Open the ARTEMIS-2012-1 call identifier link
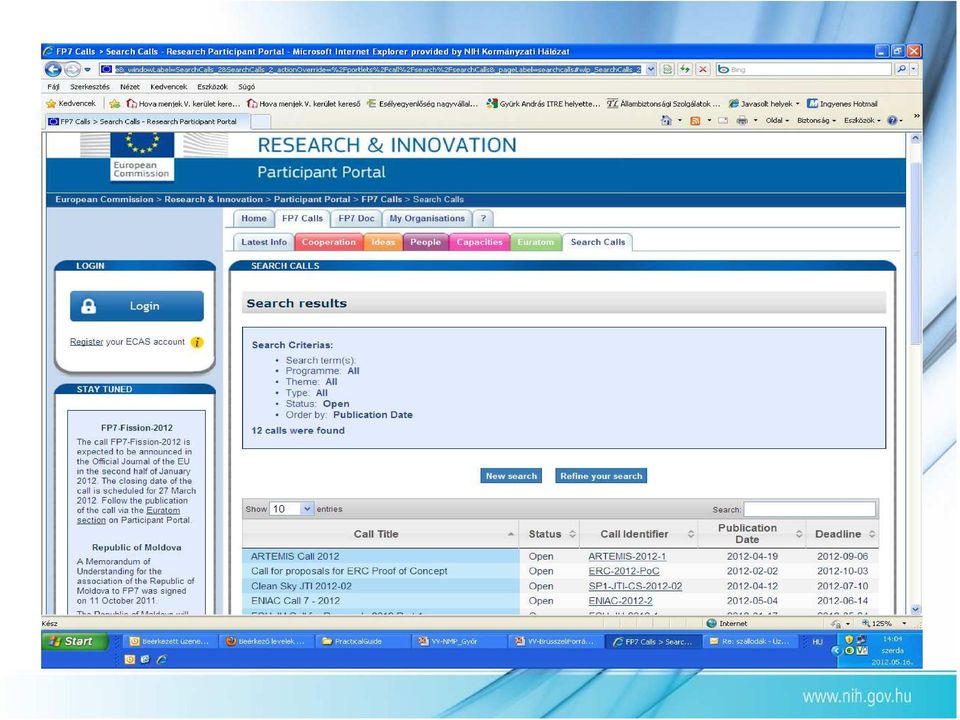Screen dimensions: 960x720 (627, 557)
